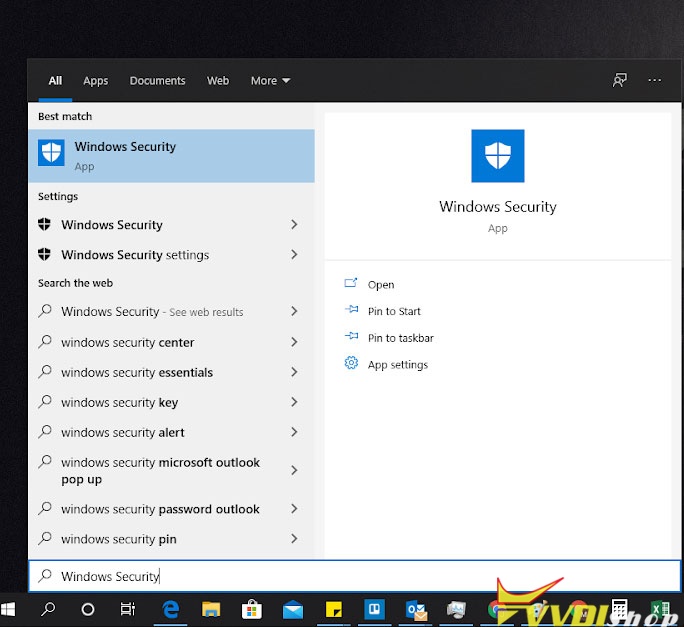Open Sticky Notes from taskbar
The image size is (684, 627).
point(334,610)
